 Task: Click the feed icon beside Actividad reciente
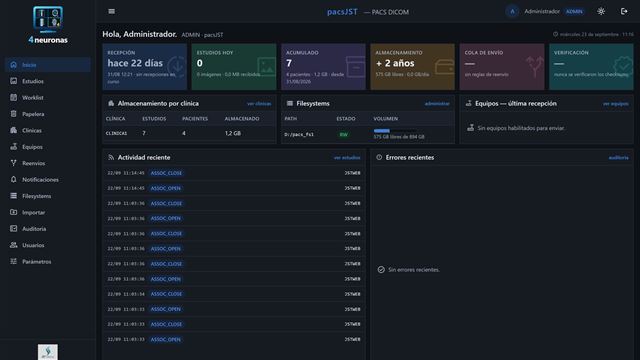111,158
